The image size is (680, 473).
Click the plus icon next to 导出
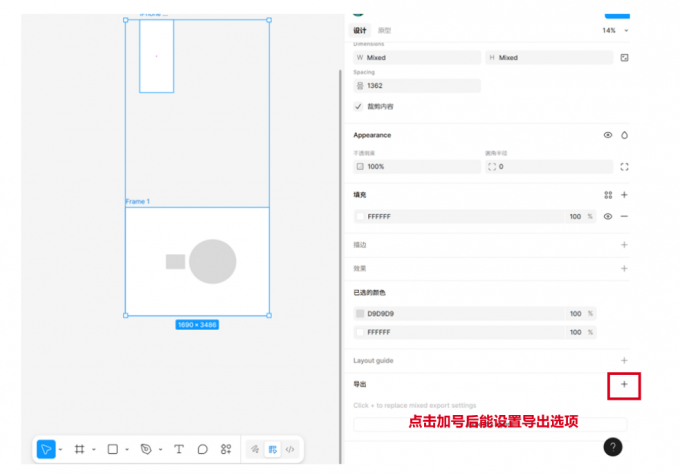(624, 384)
